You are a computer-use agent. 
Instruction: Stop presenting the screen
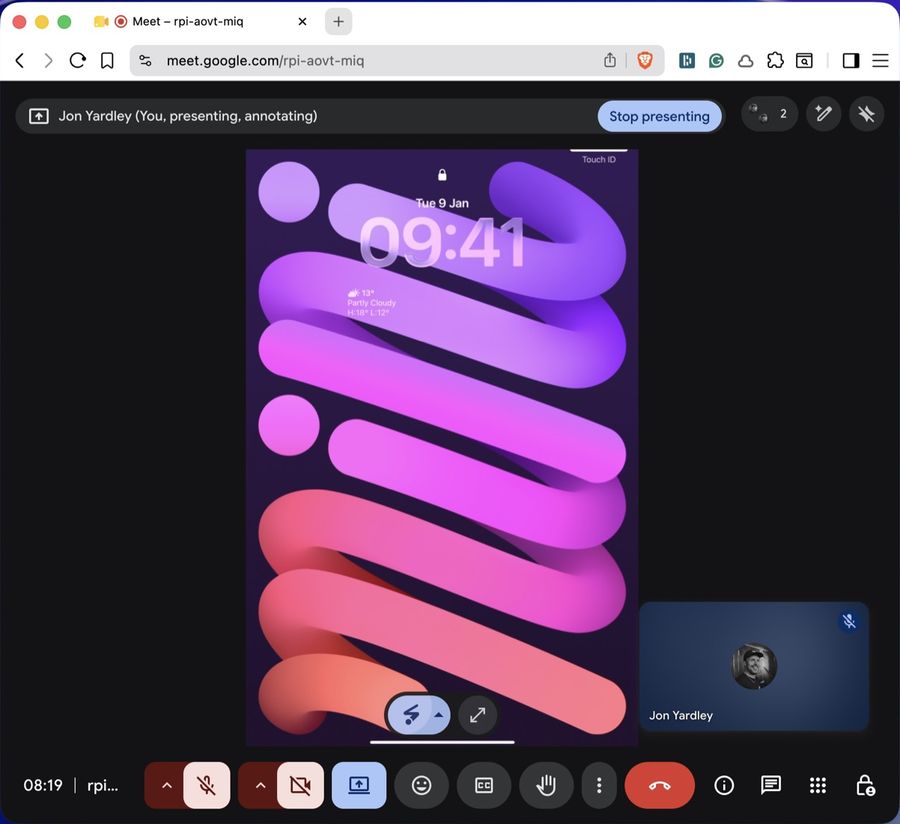(x=659, y=116)
